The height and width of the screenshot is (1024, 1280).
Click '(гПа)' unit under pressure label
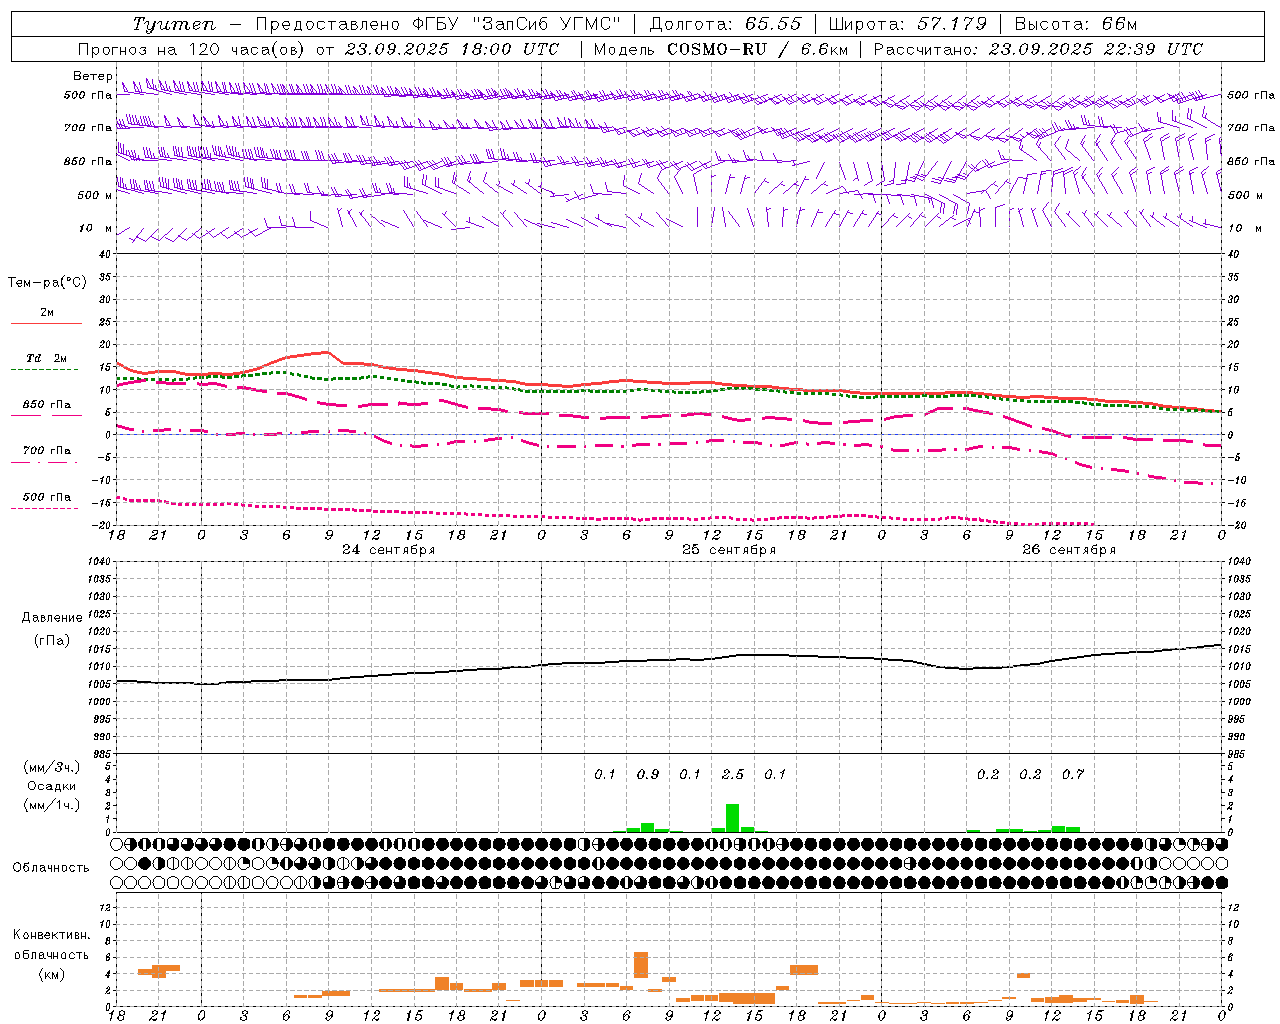pyautogui.click(x=51, y=641)
